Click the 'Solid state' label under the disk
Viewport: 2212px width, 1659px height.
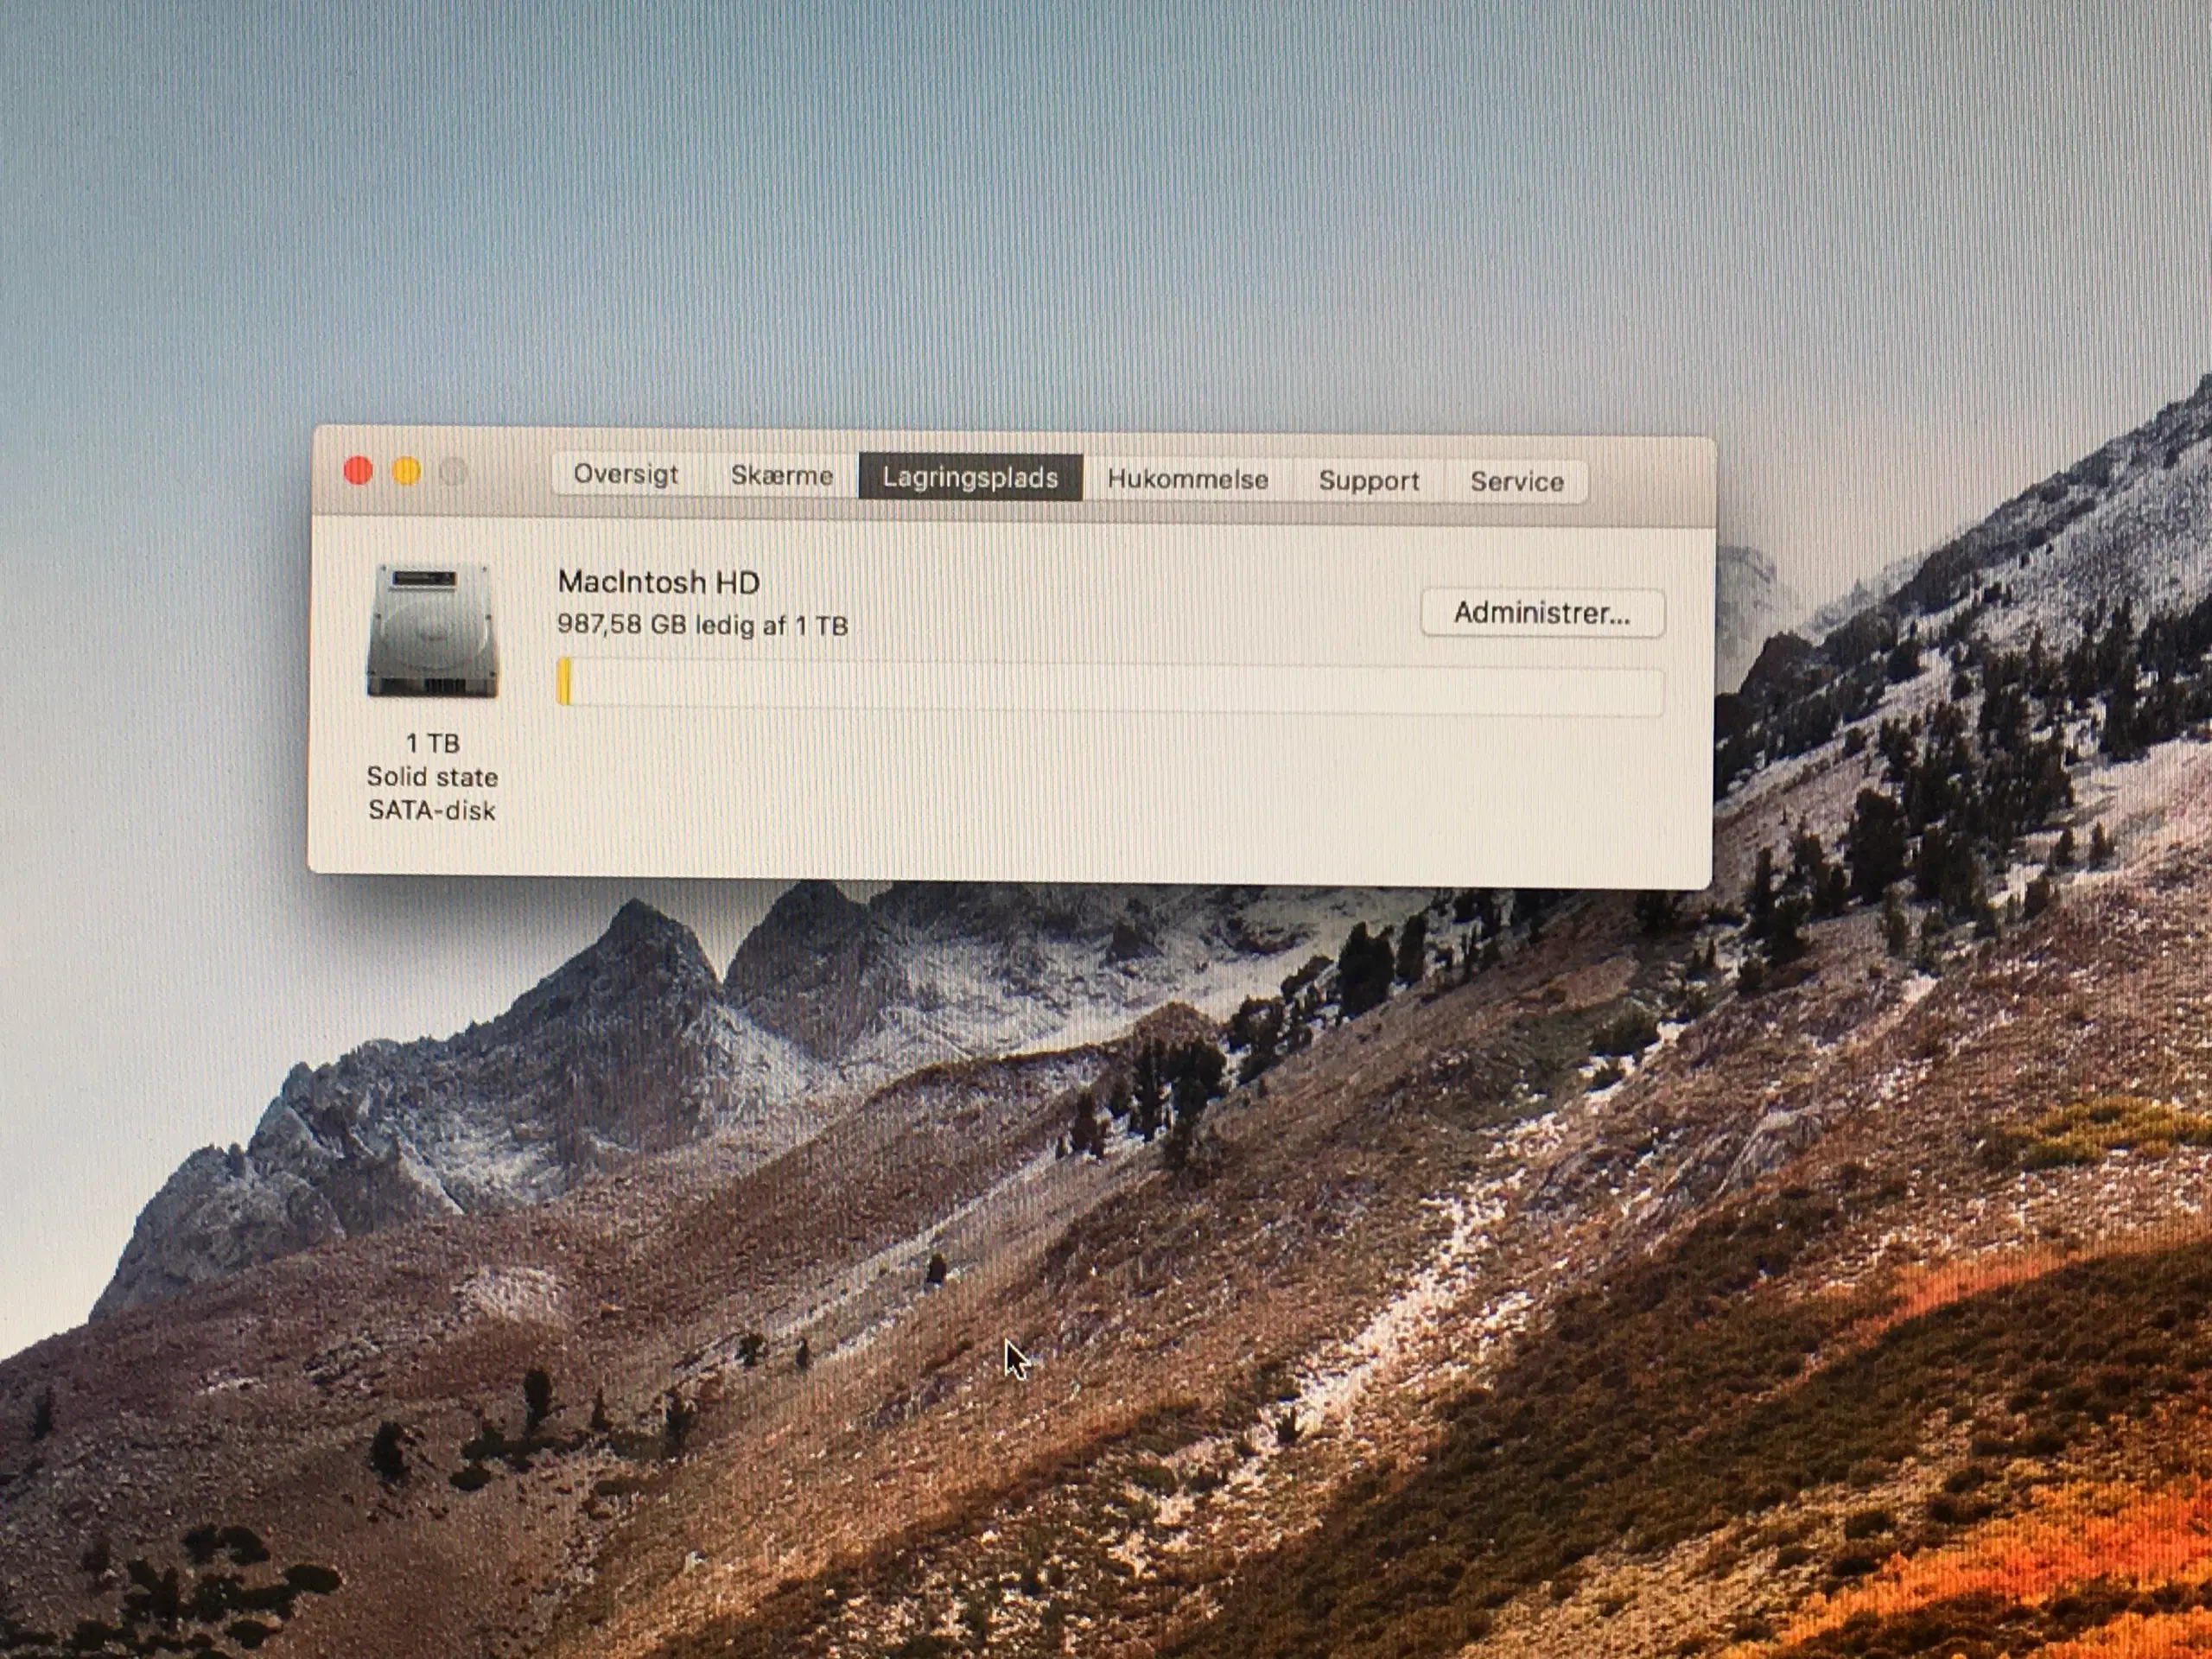pos(432,777)
